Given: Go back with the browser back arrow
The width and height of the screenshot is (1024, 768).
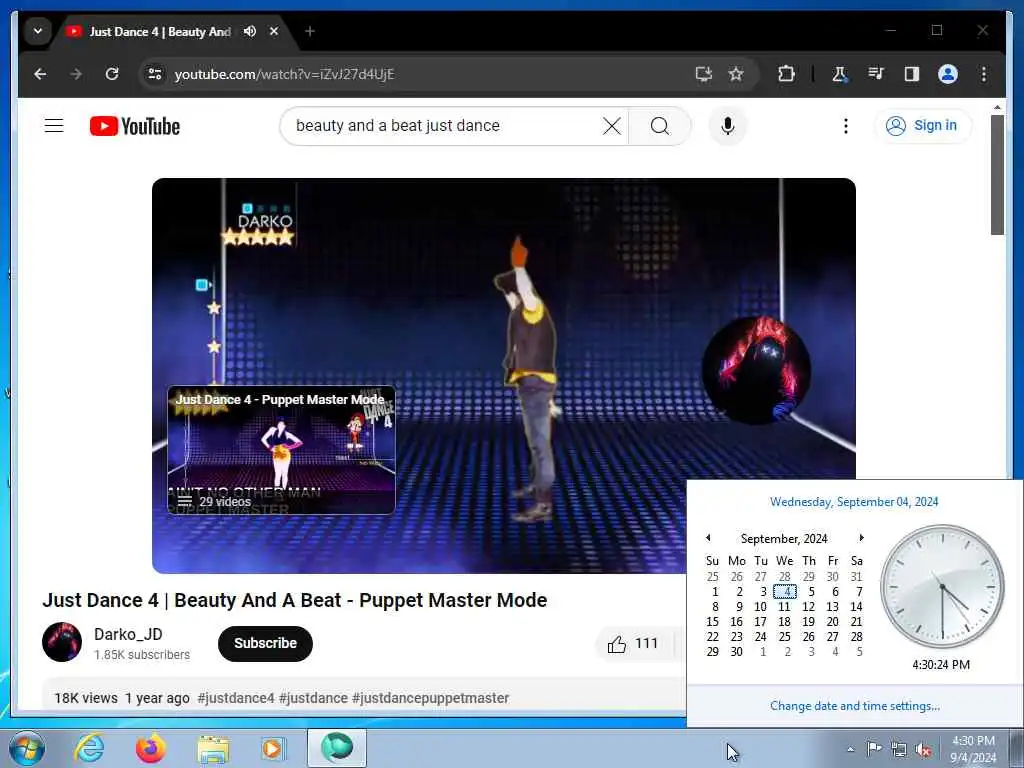Looking at the screenshot, I should [40, 74].
